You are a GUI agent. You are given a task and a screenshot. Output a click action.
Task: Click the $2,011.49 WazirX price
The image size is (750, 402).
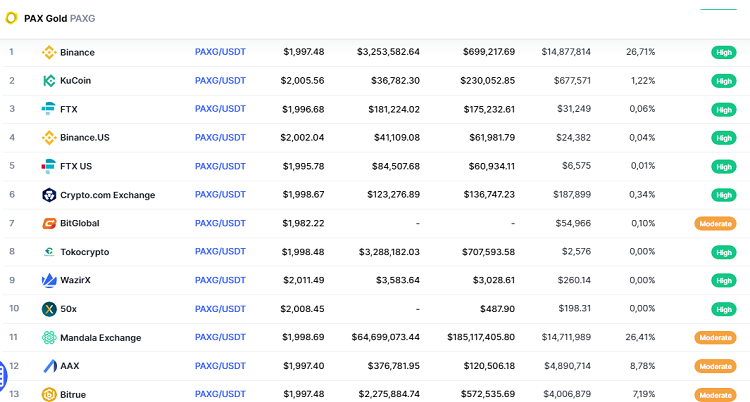click(x=303, y=280)
